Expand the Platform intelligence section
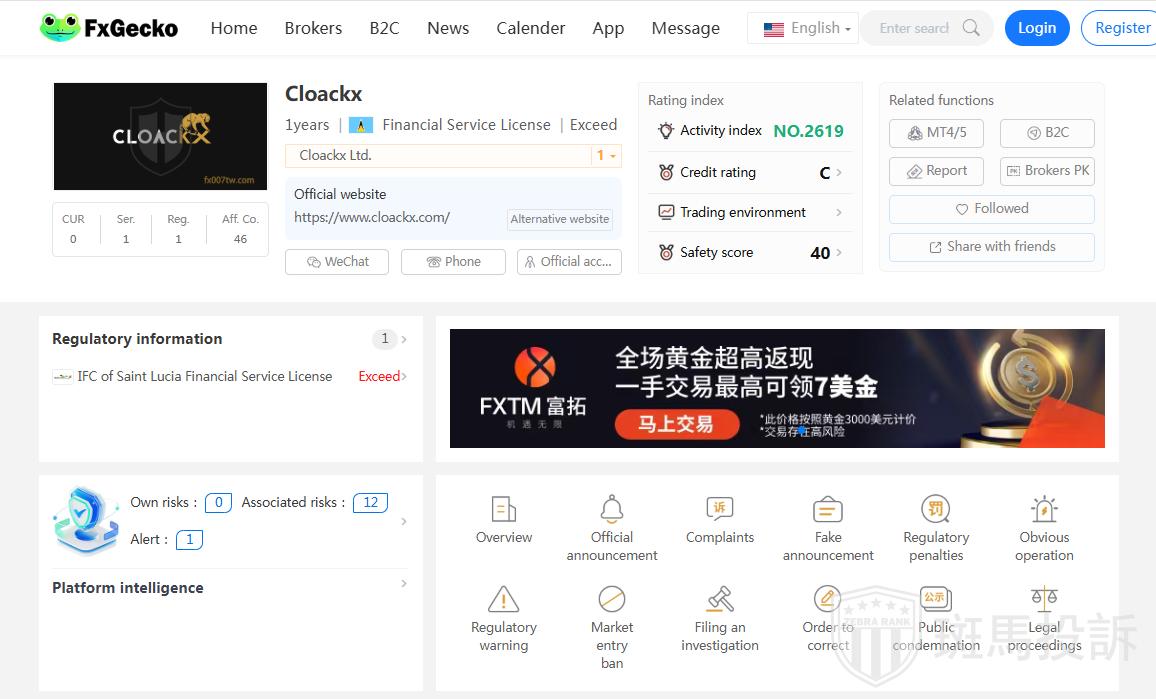This screenshot has height=699, width=1156. [403, 584]
